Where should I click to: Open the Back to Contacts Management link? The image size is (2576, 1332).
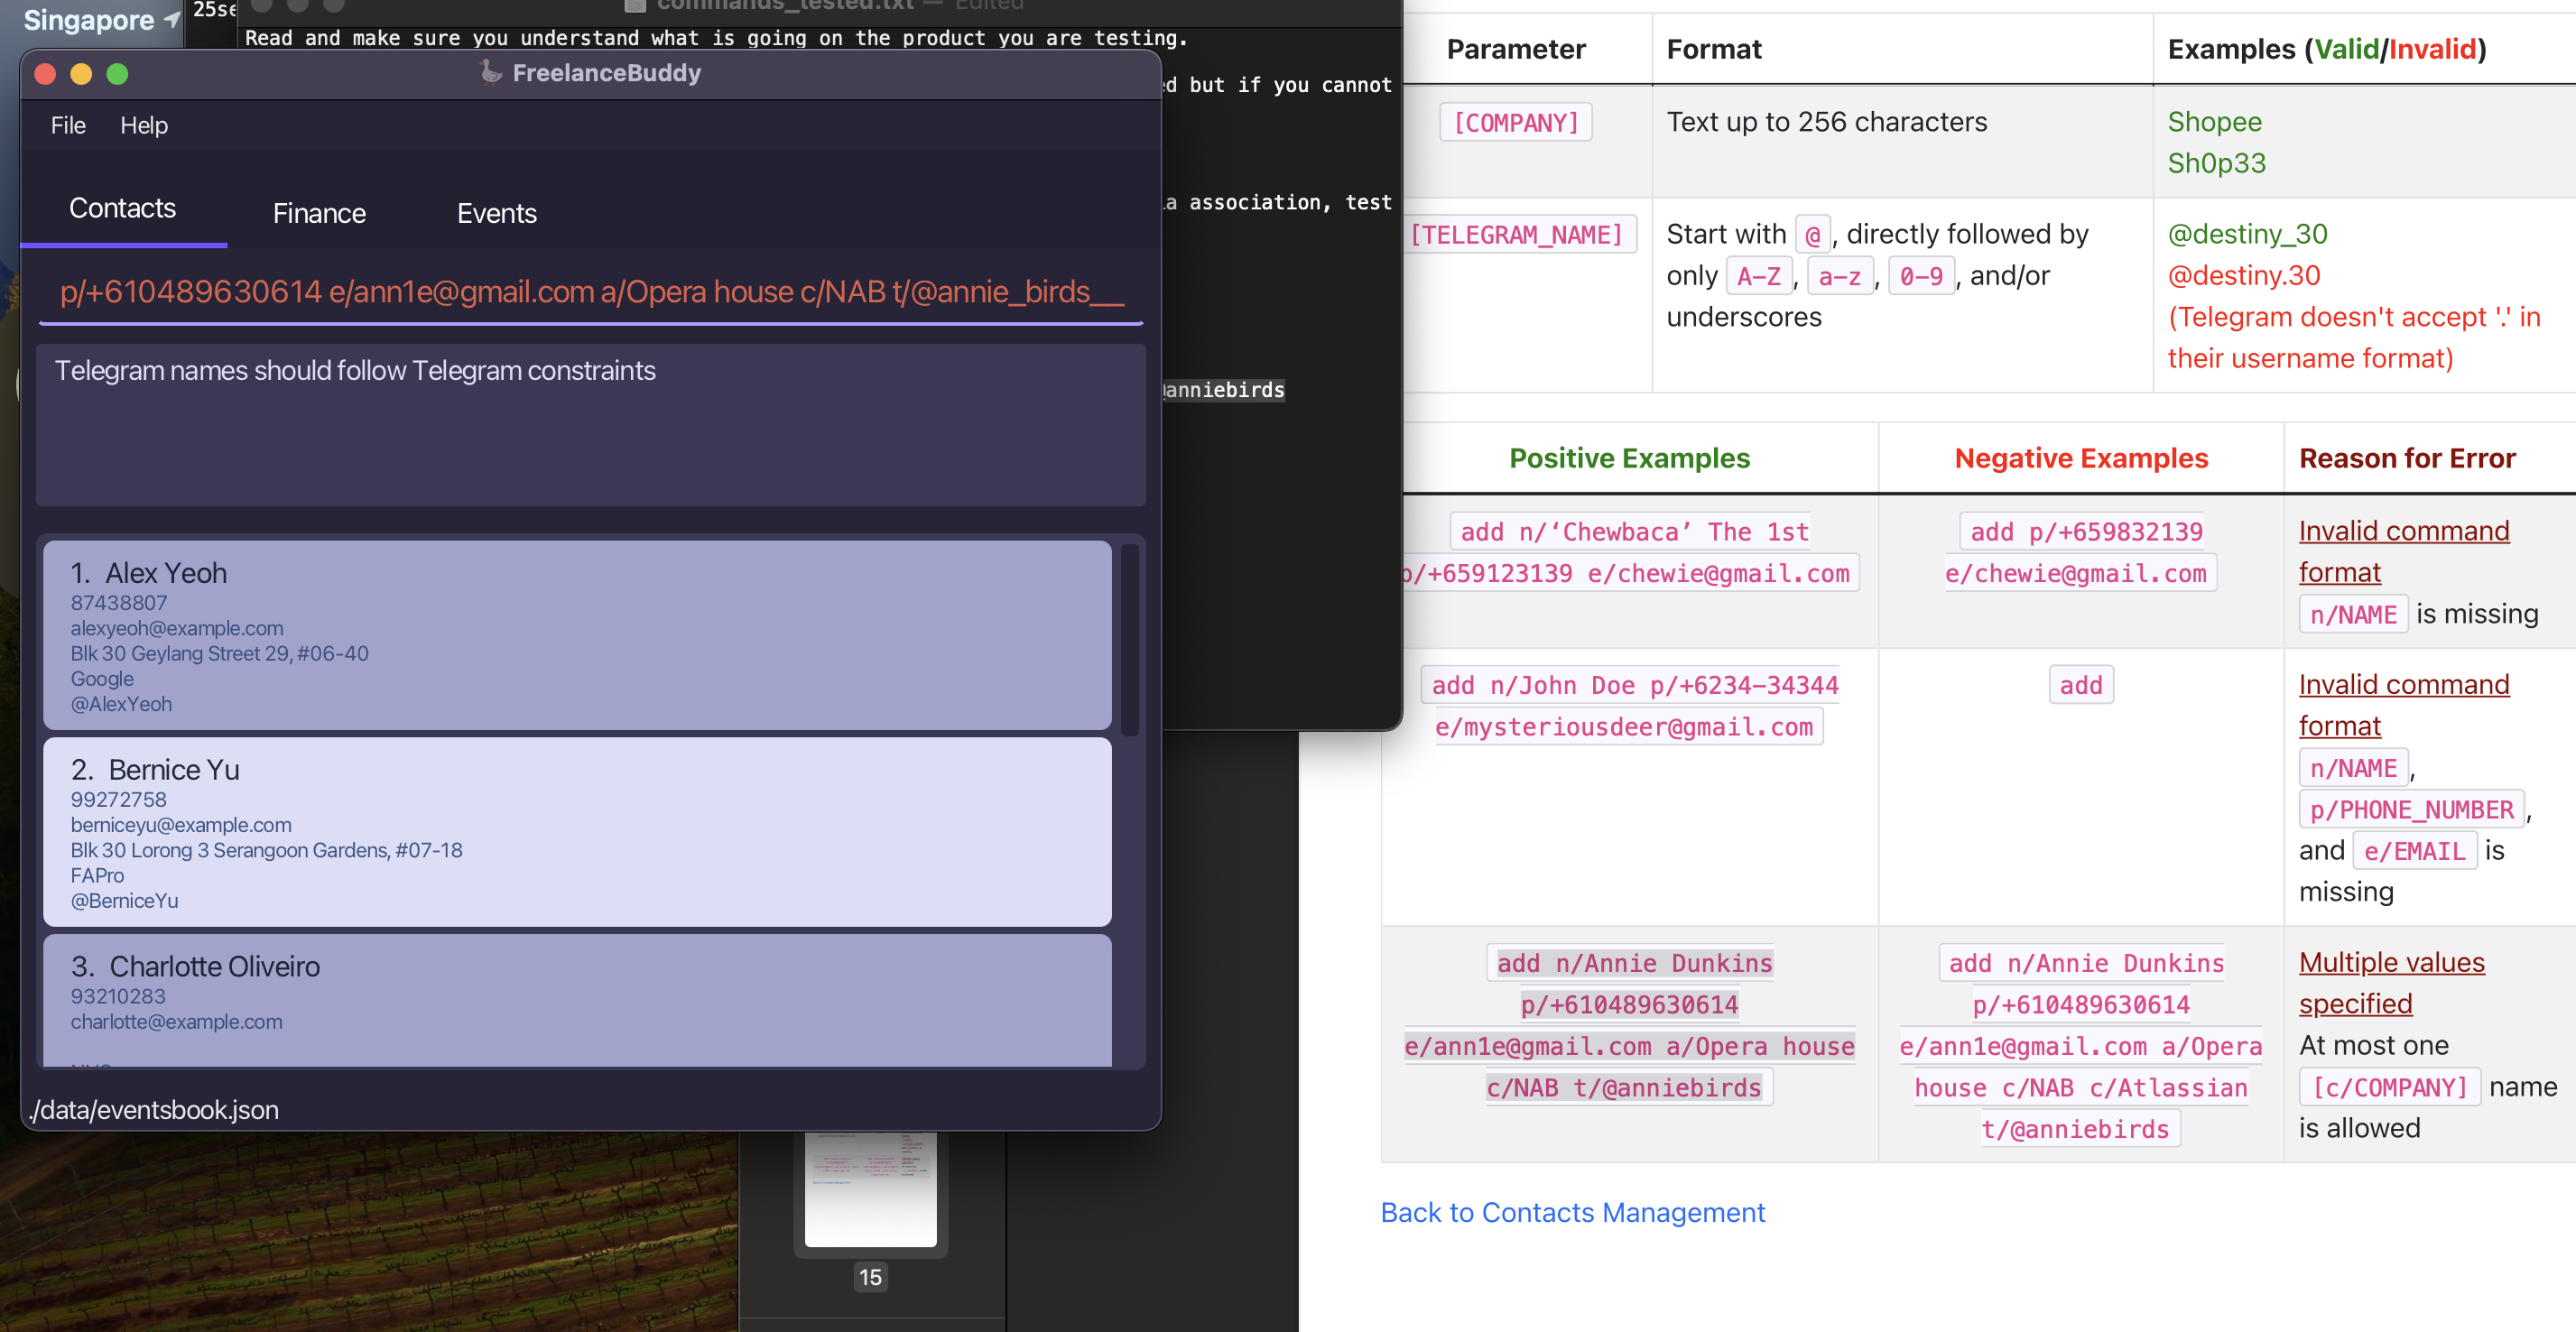1572,1212
